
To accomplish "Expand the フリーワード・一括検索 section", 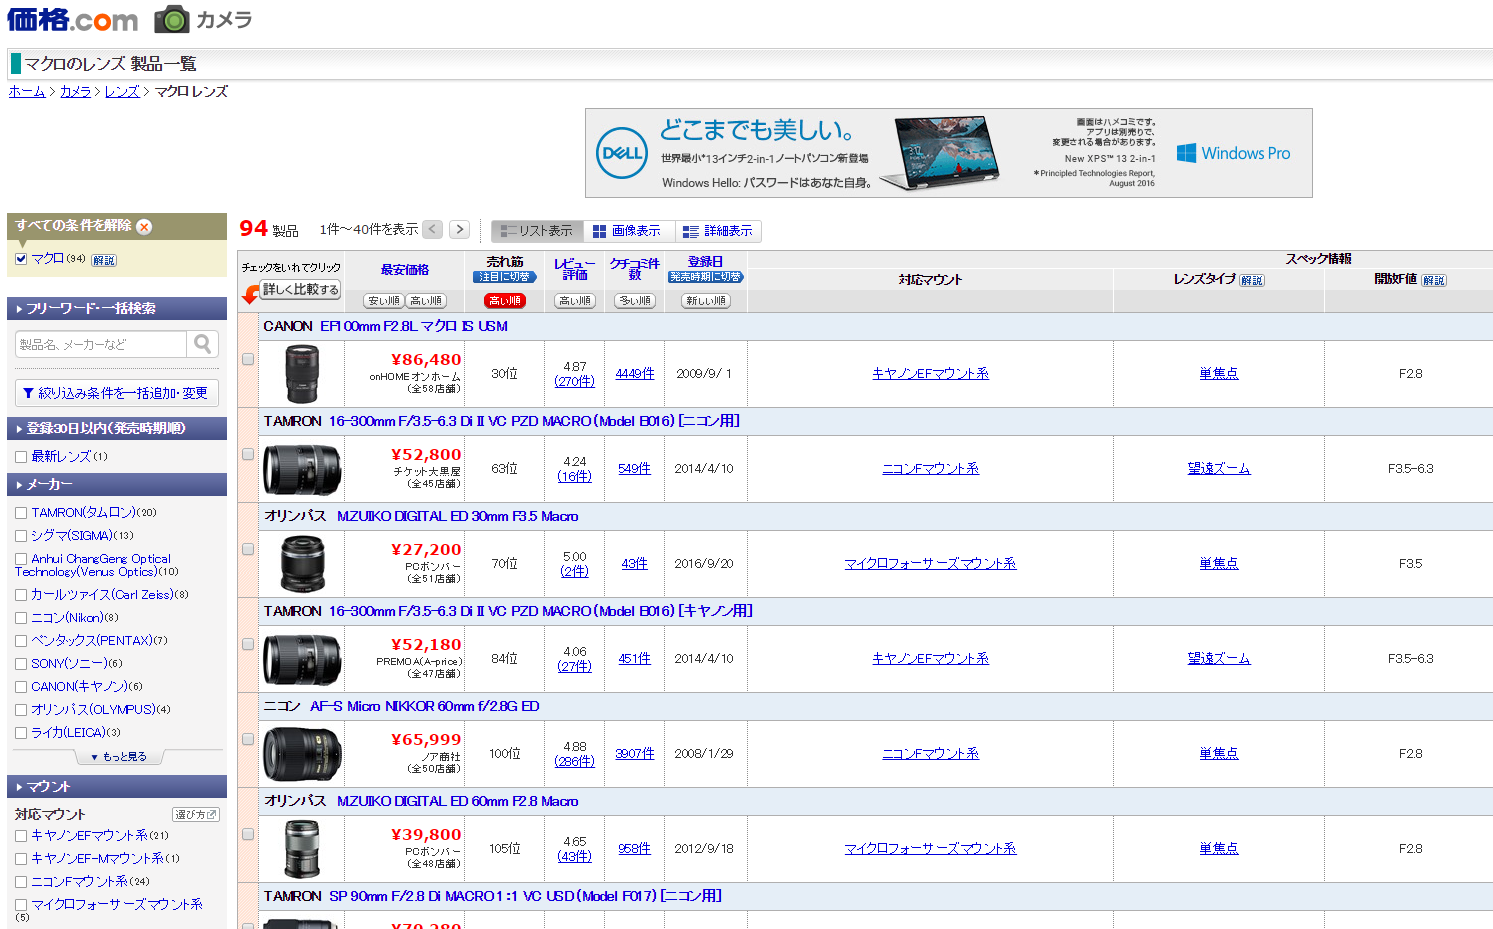I will (x=117, y=309).
